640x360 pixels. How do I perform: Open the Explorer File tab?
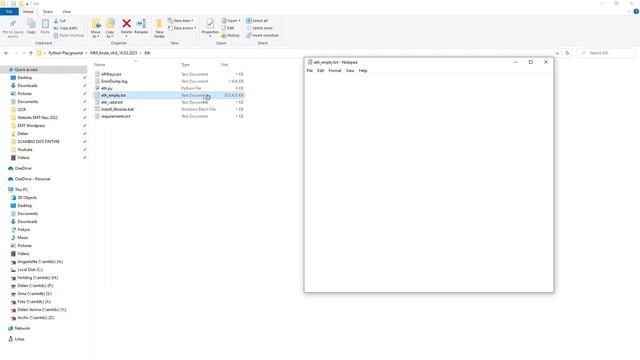coord(9,11)
